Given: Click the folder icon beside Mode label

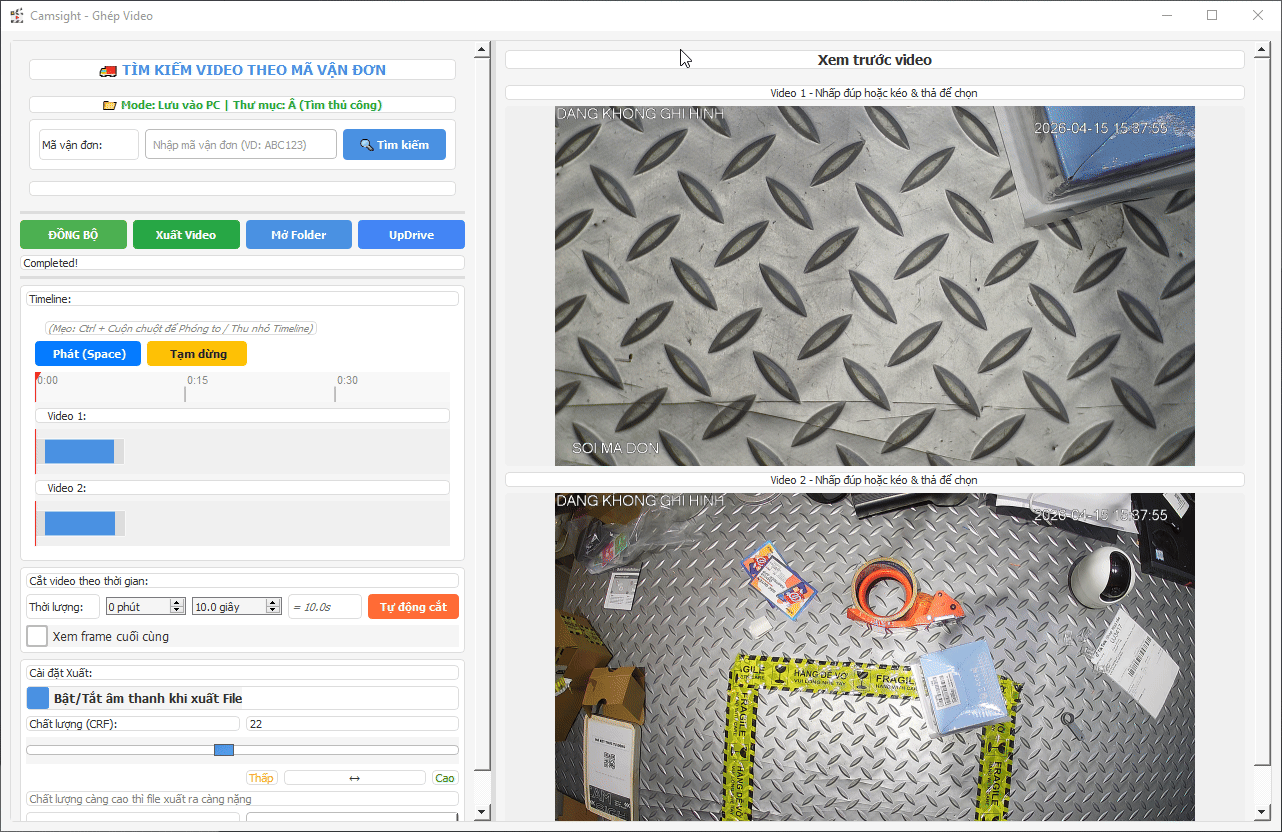Looking at the screenshot, I should [110, 105].
